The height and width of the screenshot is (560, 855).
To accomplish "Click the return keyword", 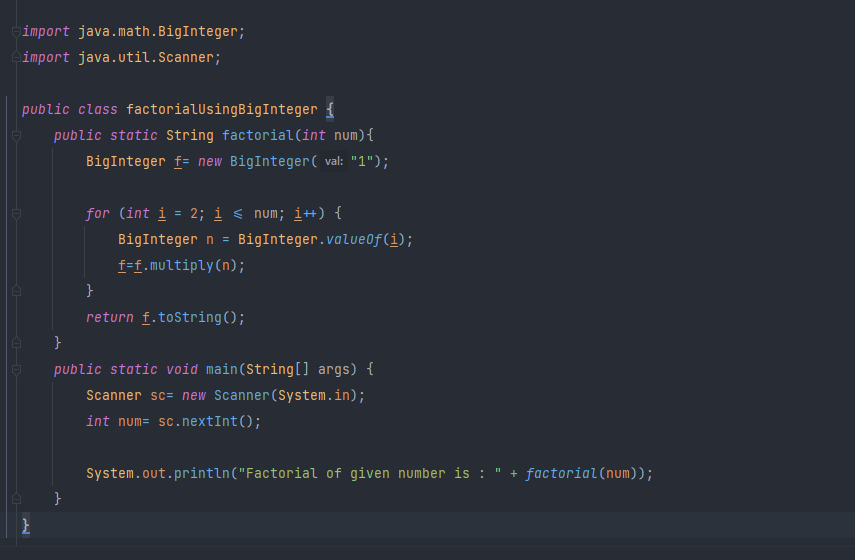I will point(110,317).
